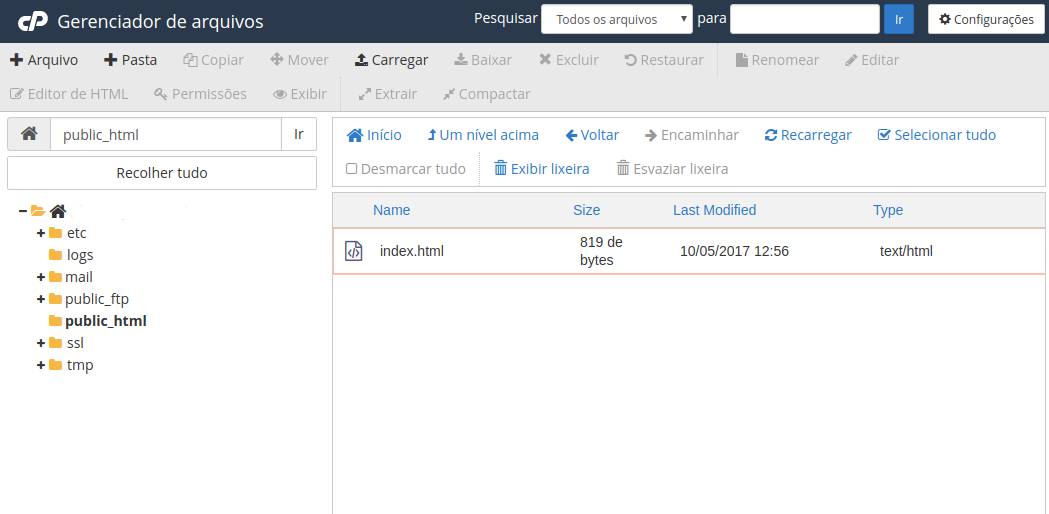Collapse the root home tree node
The height and width of the screenshot is (514, 1049).
[23, 211]
